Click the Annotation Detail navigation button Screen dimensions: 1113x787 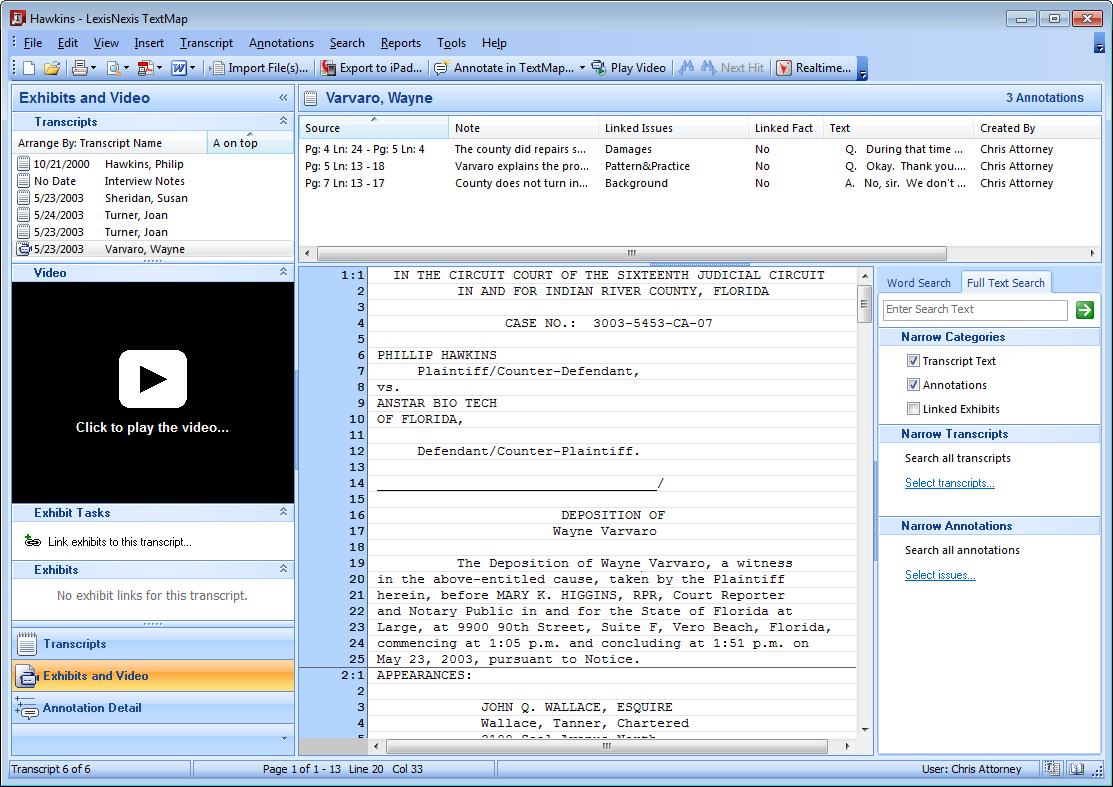(x=153, y=708)
